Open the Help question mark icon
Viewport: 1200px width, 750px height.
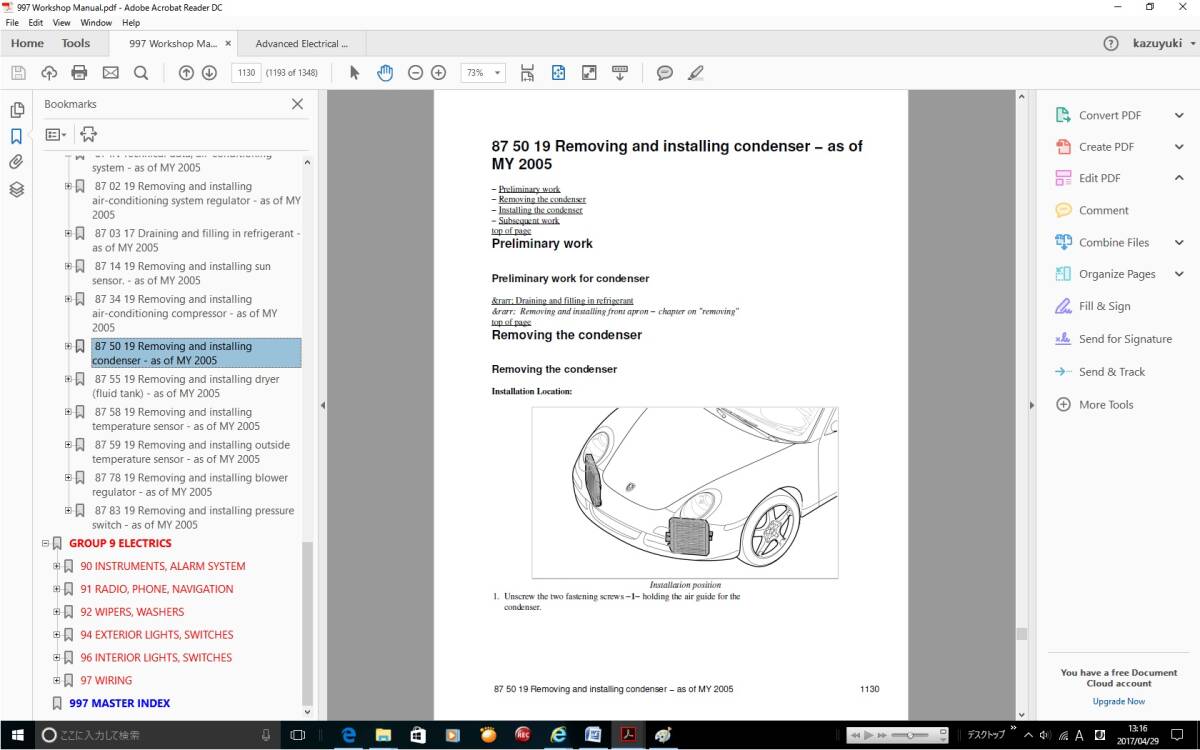coord(1111,43)
